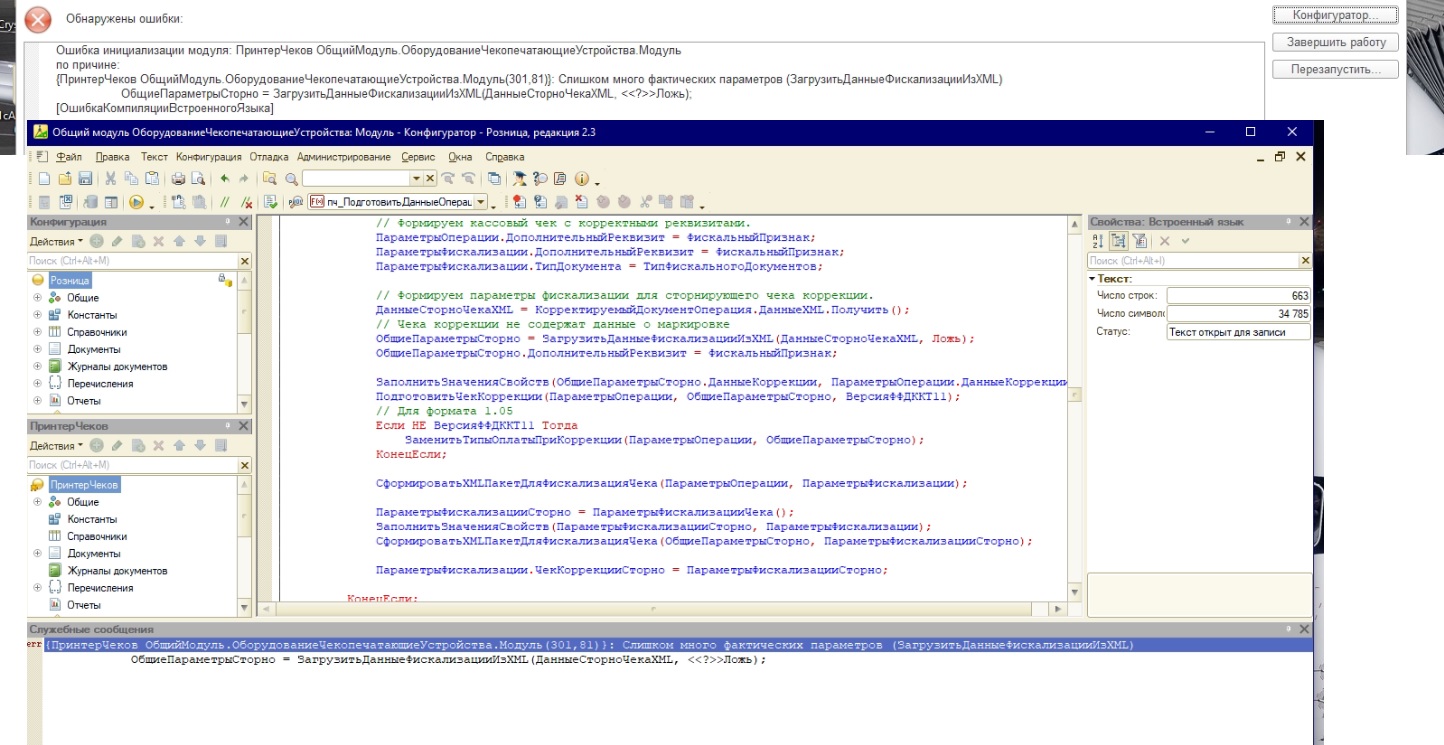Toggle the properties filter funnel button
Viewport: 1444px width, 745px height.
coord(1140,241)
